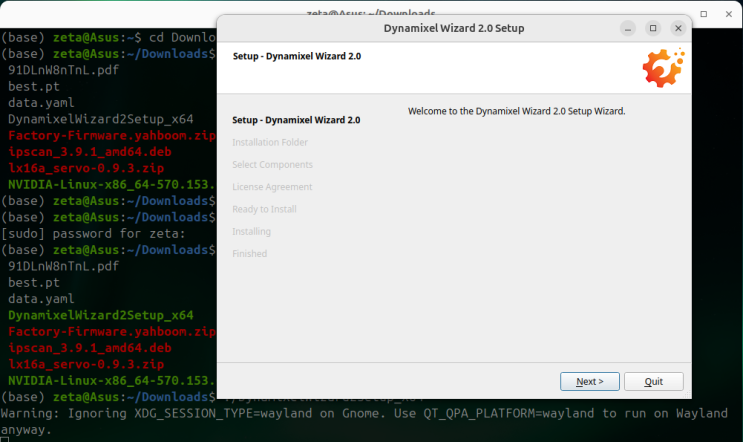Click first 91DLnW8nTnL.pdf entry in terminal
The height and width of the screenshot is (442, 743).
pyautogui.click(x=63, y=70)
